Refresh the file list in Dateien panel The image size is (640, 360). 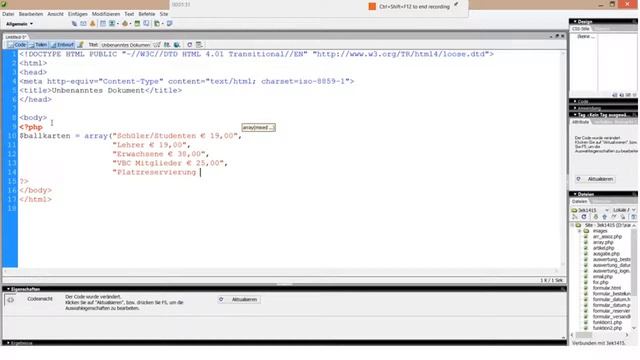(x=584, y=217)
